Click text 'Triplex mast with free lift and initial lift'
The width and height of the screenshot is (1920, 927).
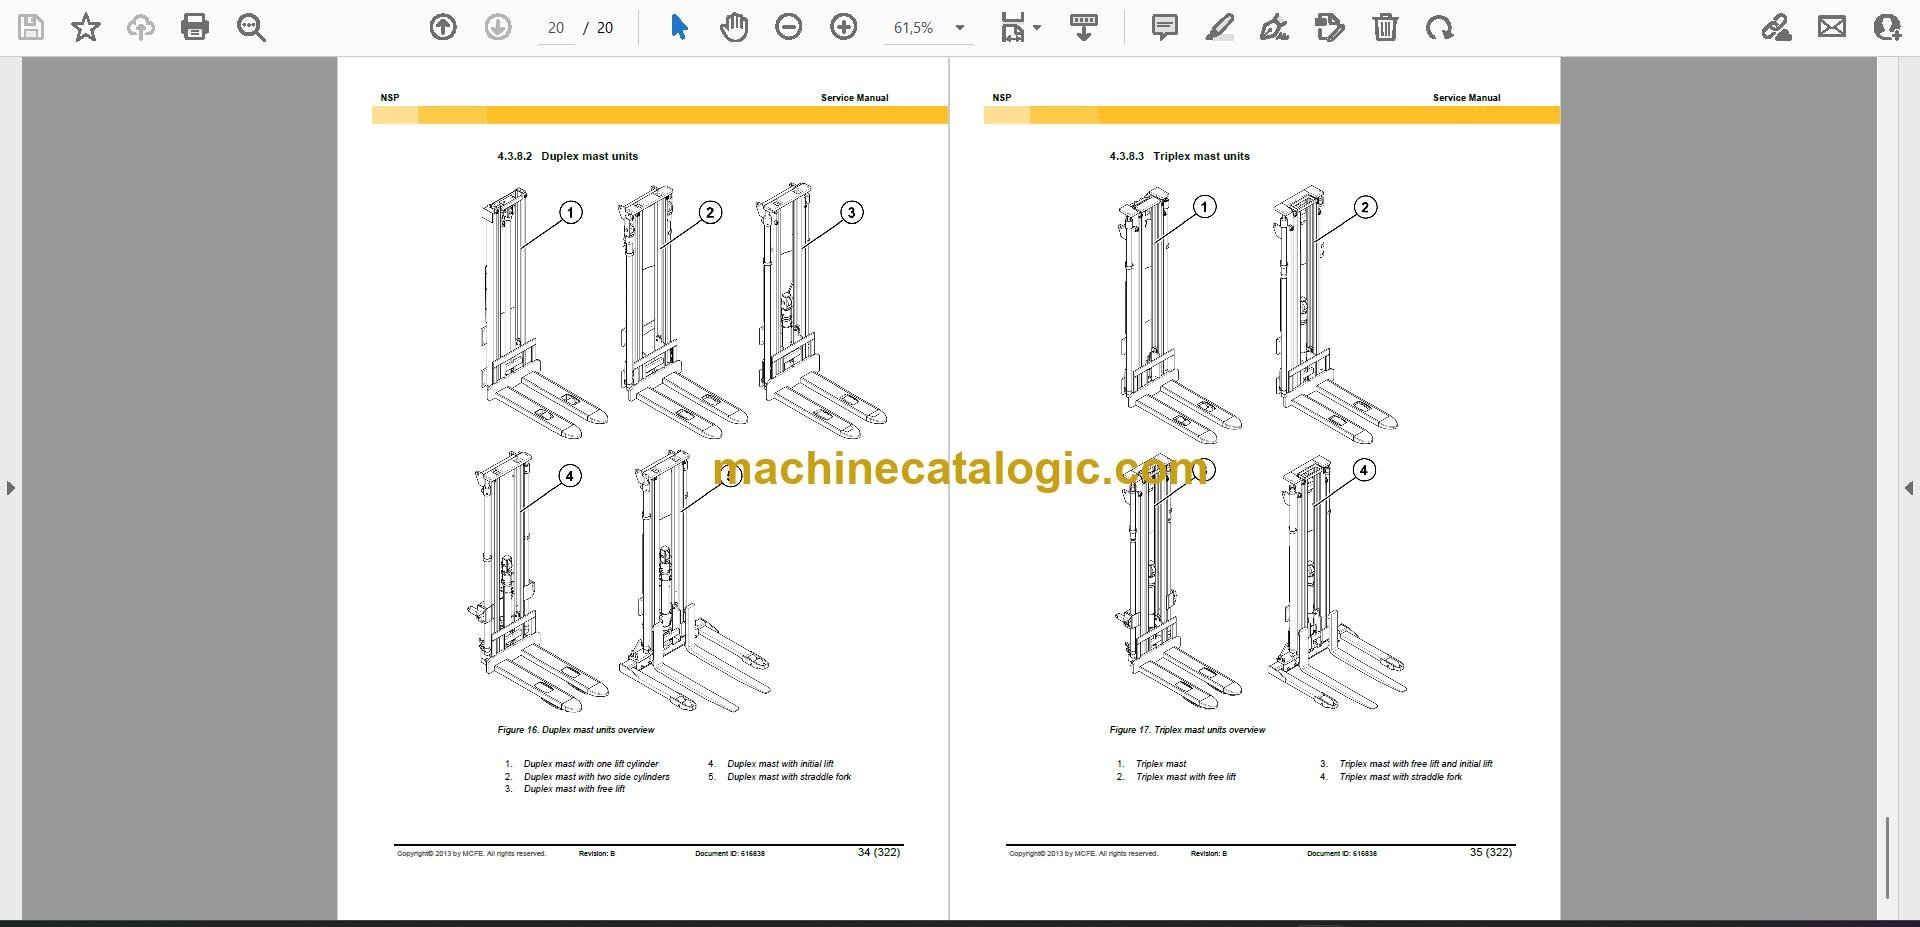(1416, 764)
